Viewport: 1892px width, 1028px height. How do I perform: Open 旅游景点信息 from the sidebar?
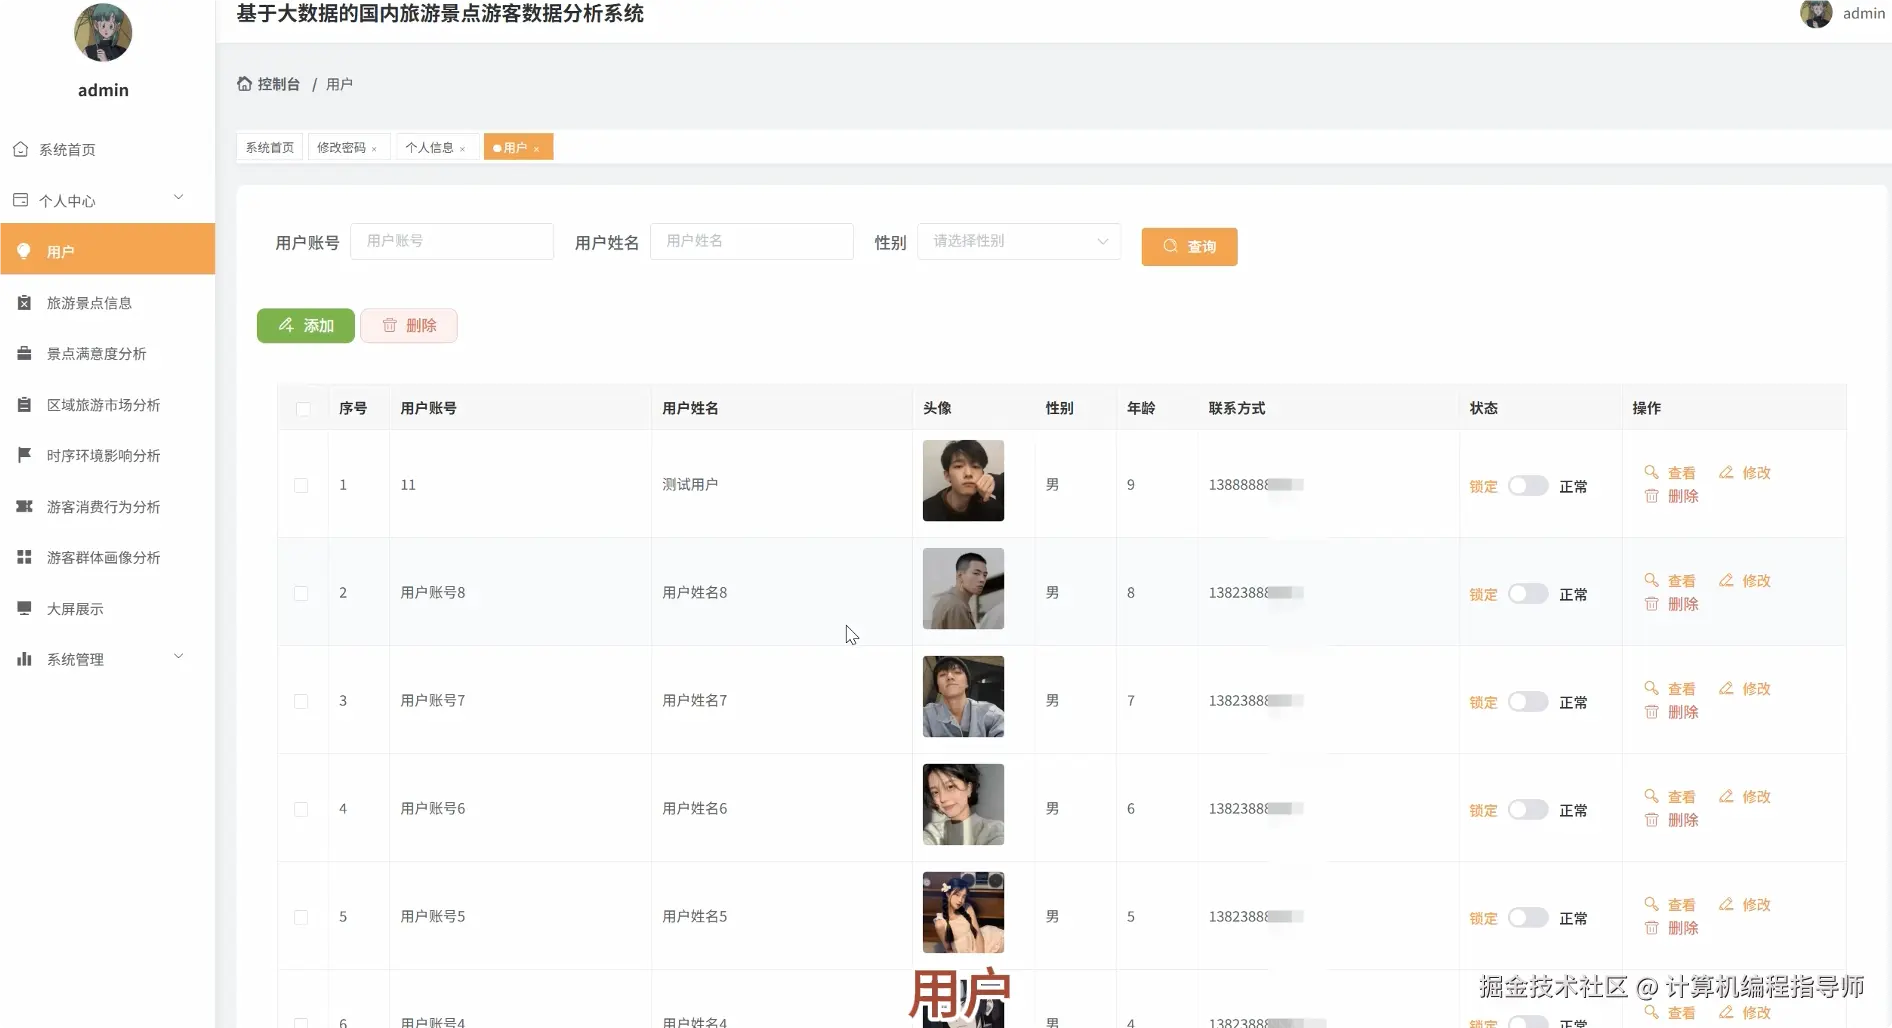coord(90,302)
